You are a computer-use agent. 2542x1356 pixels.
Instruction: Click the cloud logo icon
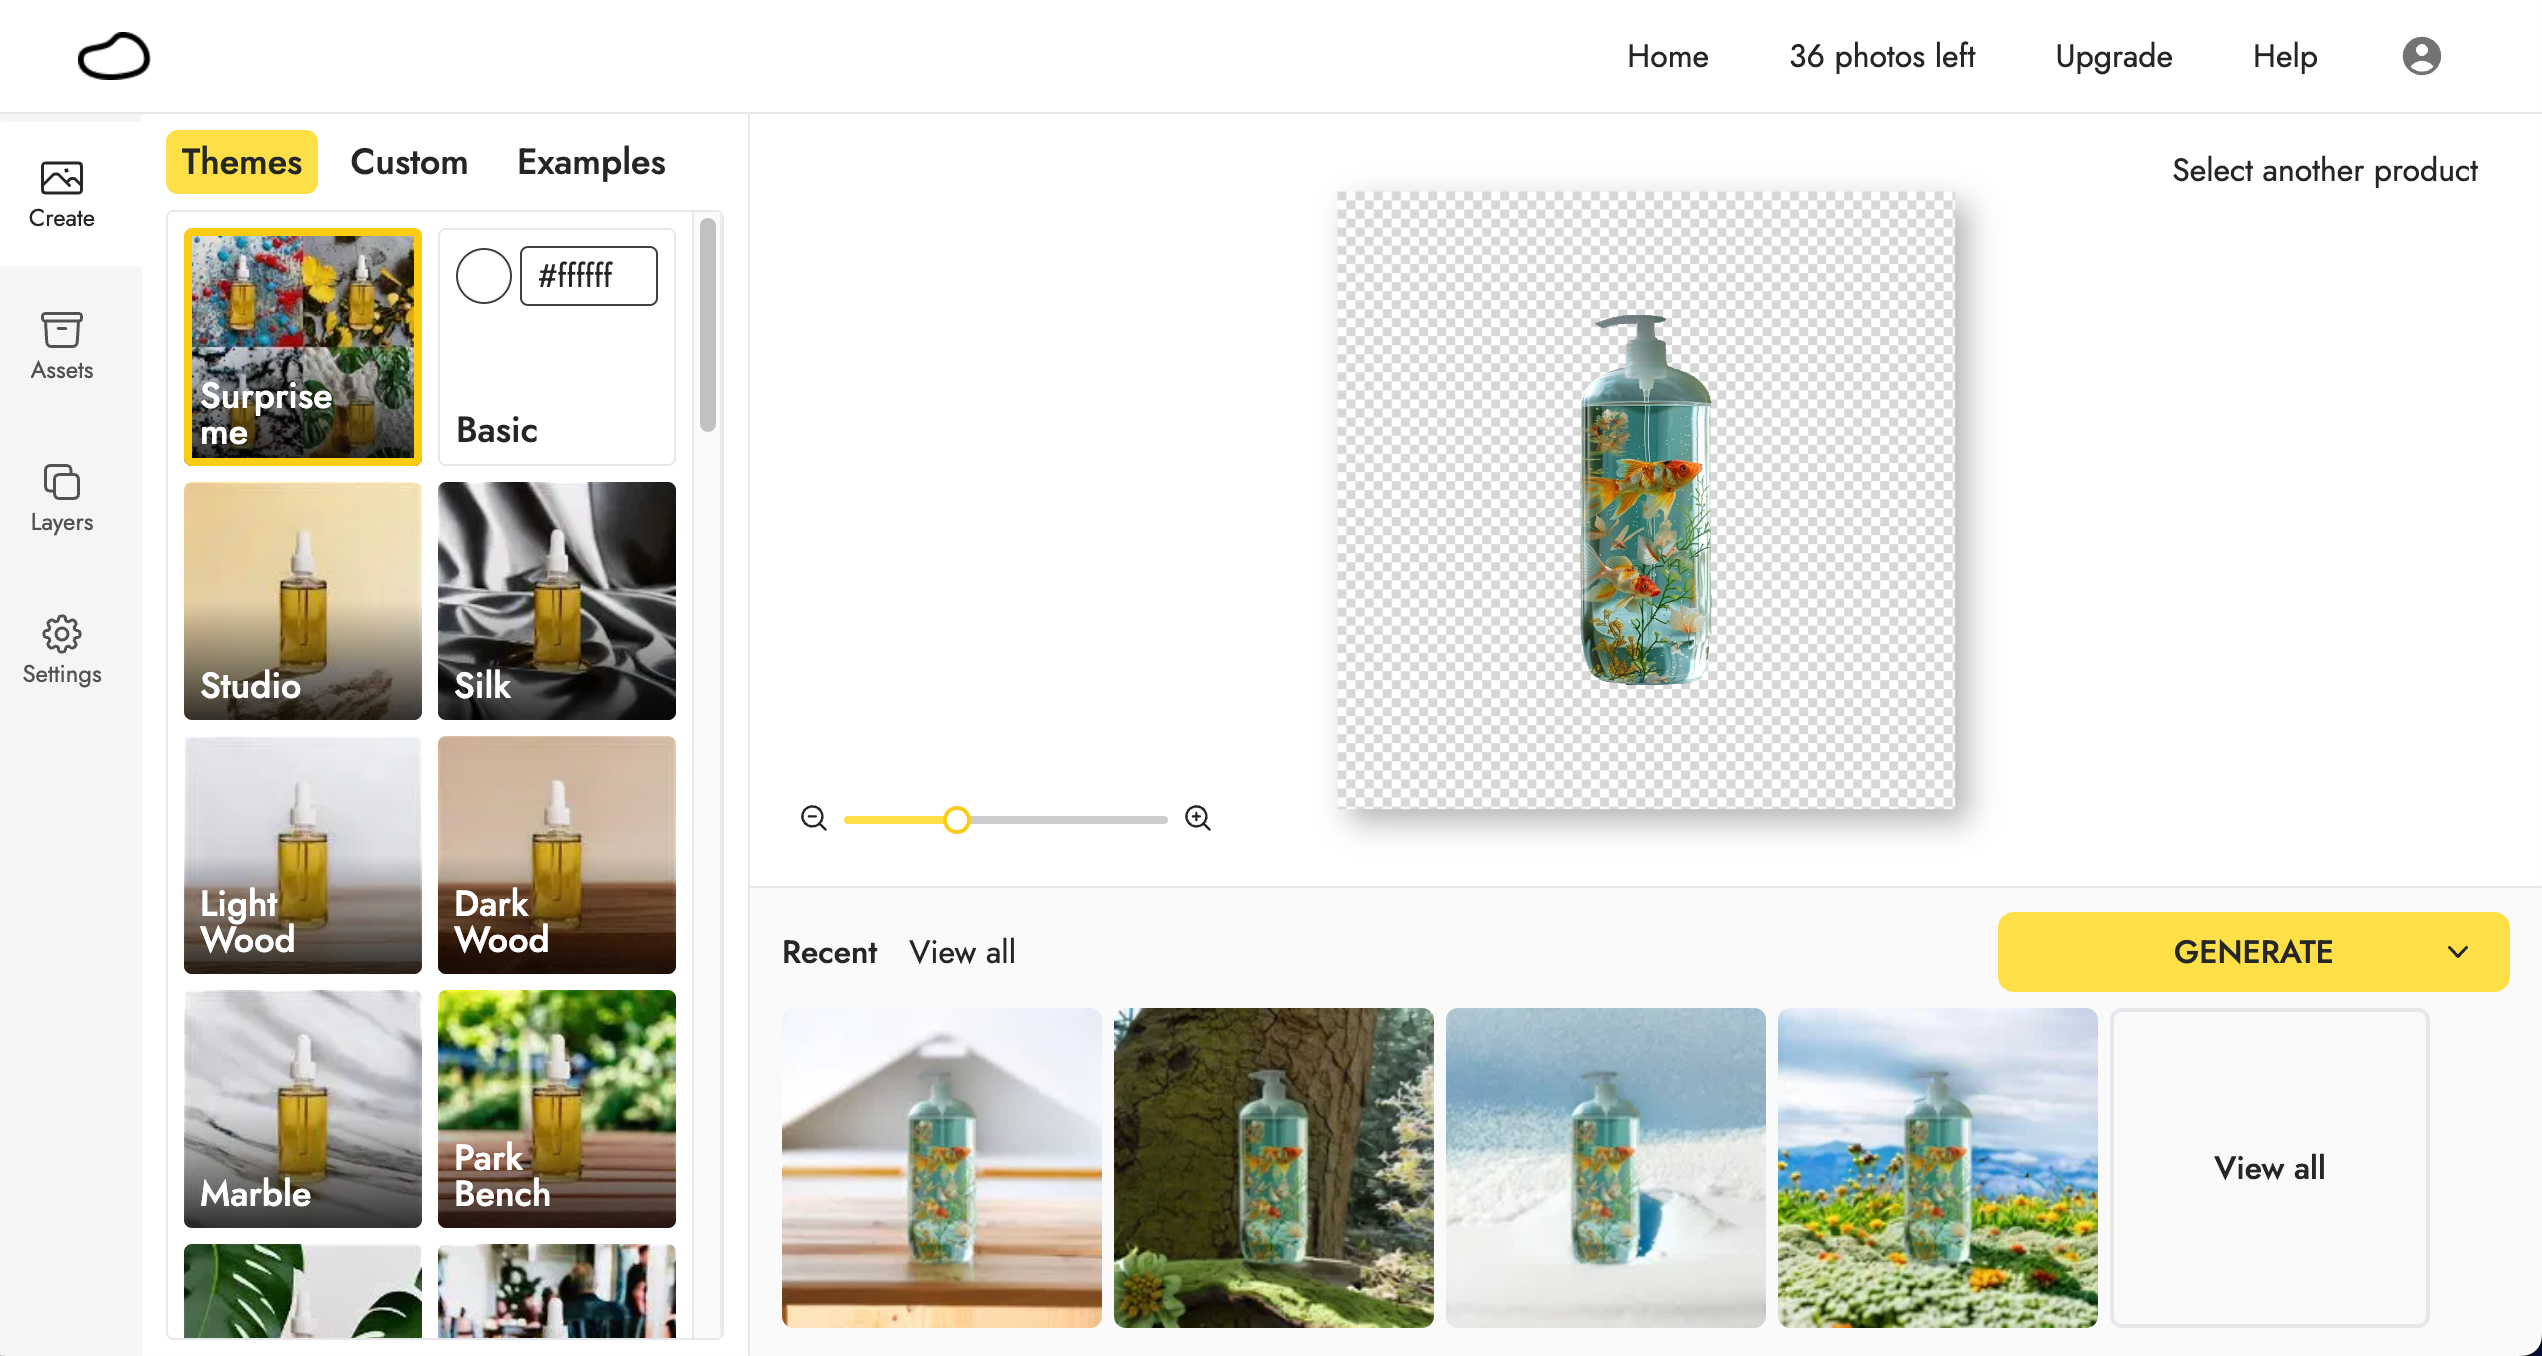(x=114, y=56)
